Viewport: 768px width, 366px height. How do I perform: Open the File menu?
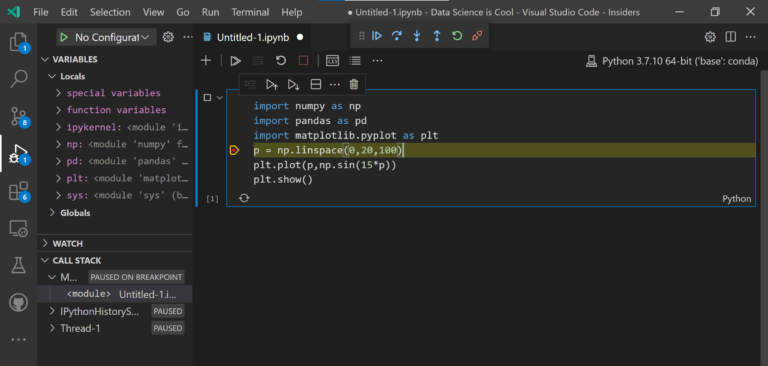41,12
